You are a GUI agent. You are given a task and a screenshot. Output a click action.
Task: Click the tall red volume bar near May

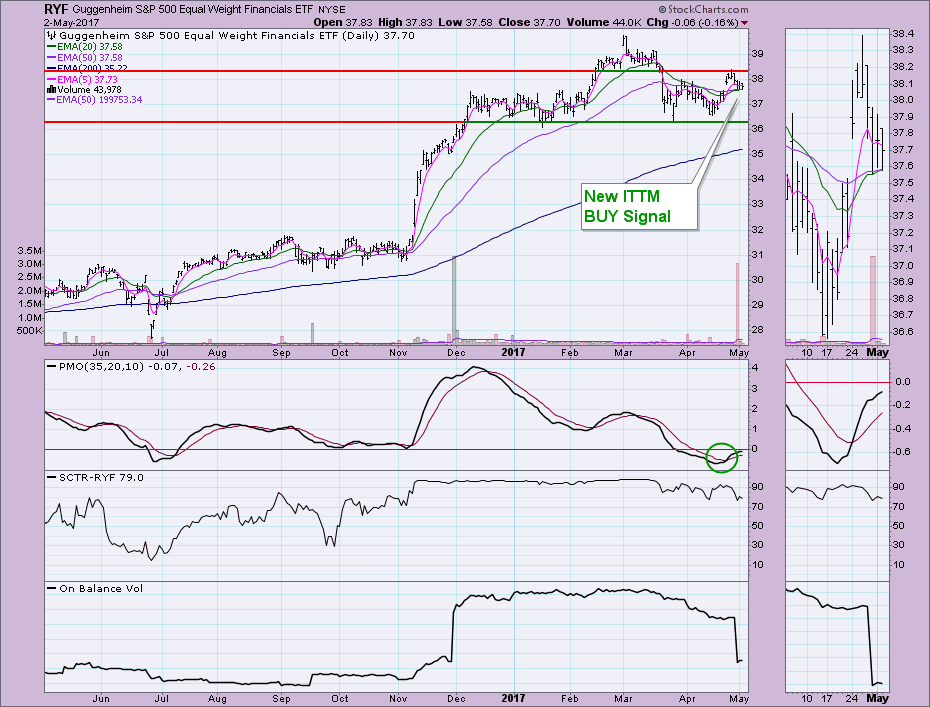pos(738,303)
